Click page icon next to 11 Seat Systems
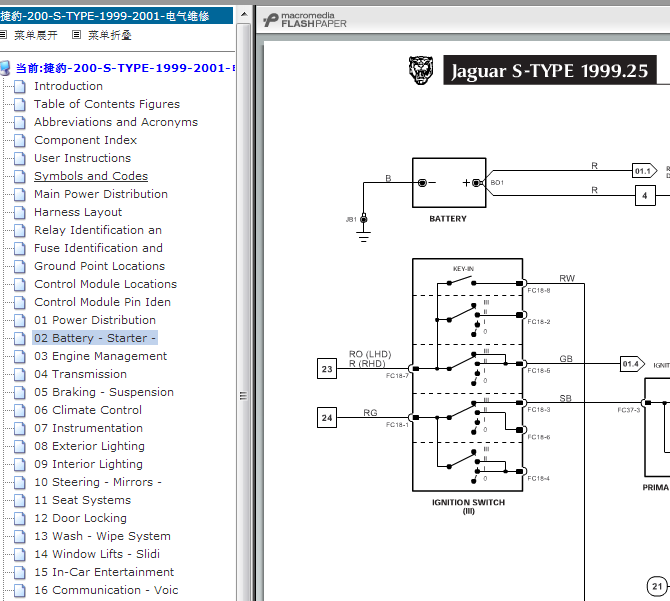 tap(19, 500)
